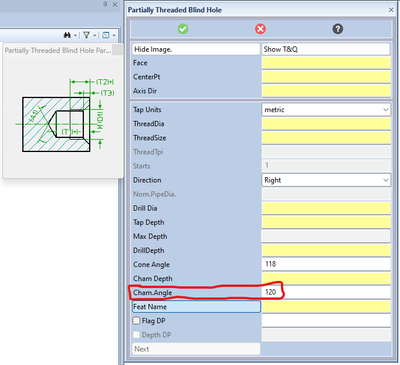The image size is (400, 365).
Task: Click the Cham.Angle label
Action: (x=153, y=293)
